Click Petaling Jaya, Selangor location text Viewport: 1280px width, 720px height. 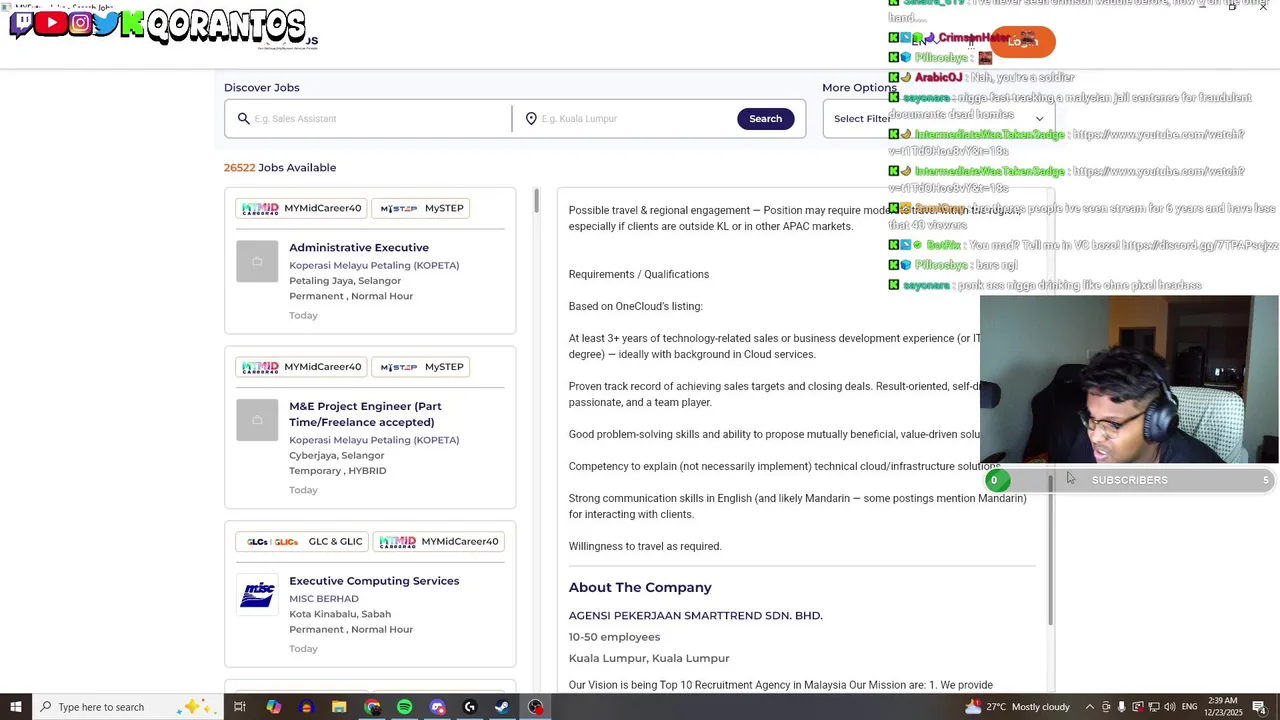(345, 281)
